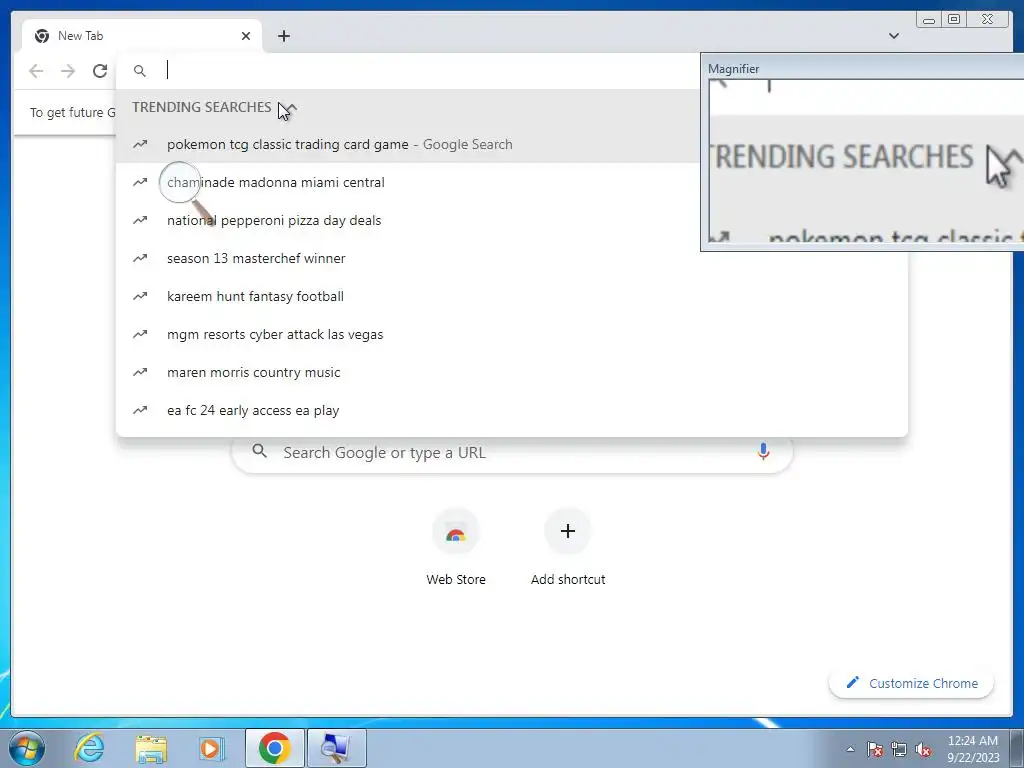Click trending icon beside national pepperoni pizza row
Image resolution: width=1024 pixels, height=768 pixels.
pyautogui.click(x=140, y=220)
